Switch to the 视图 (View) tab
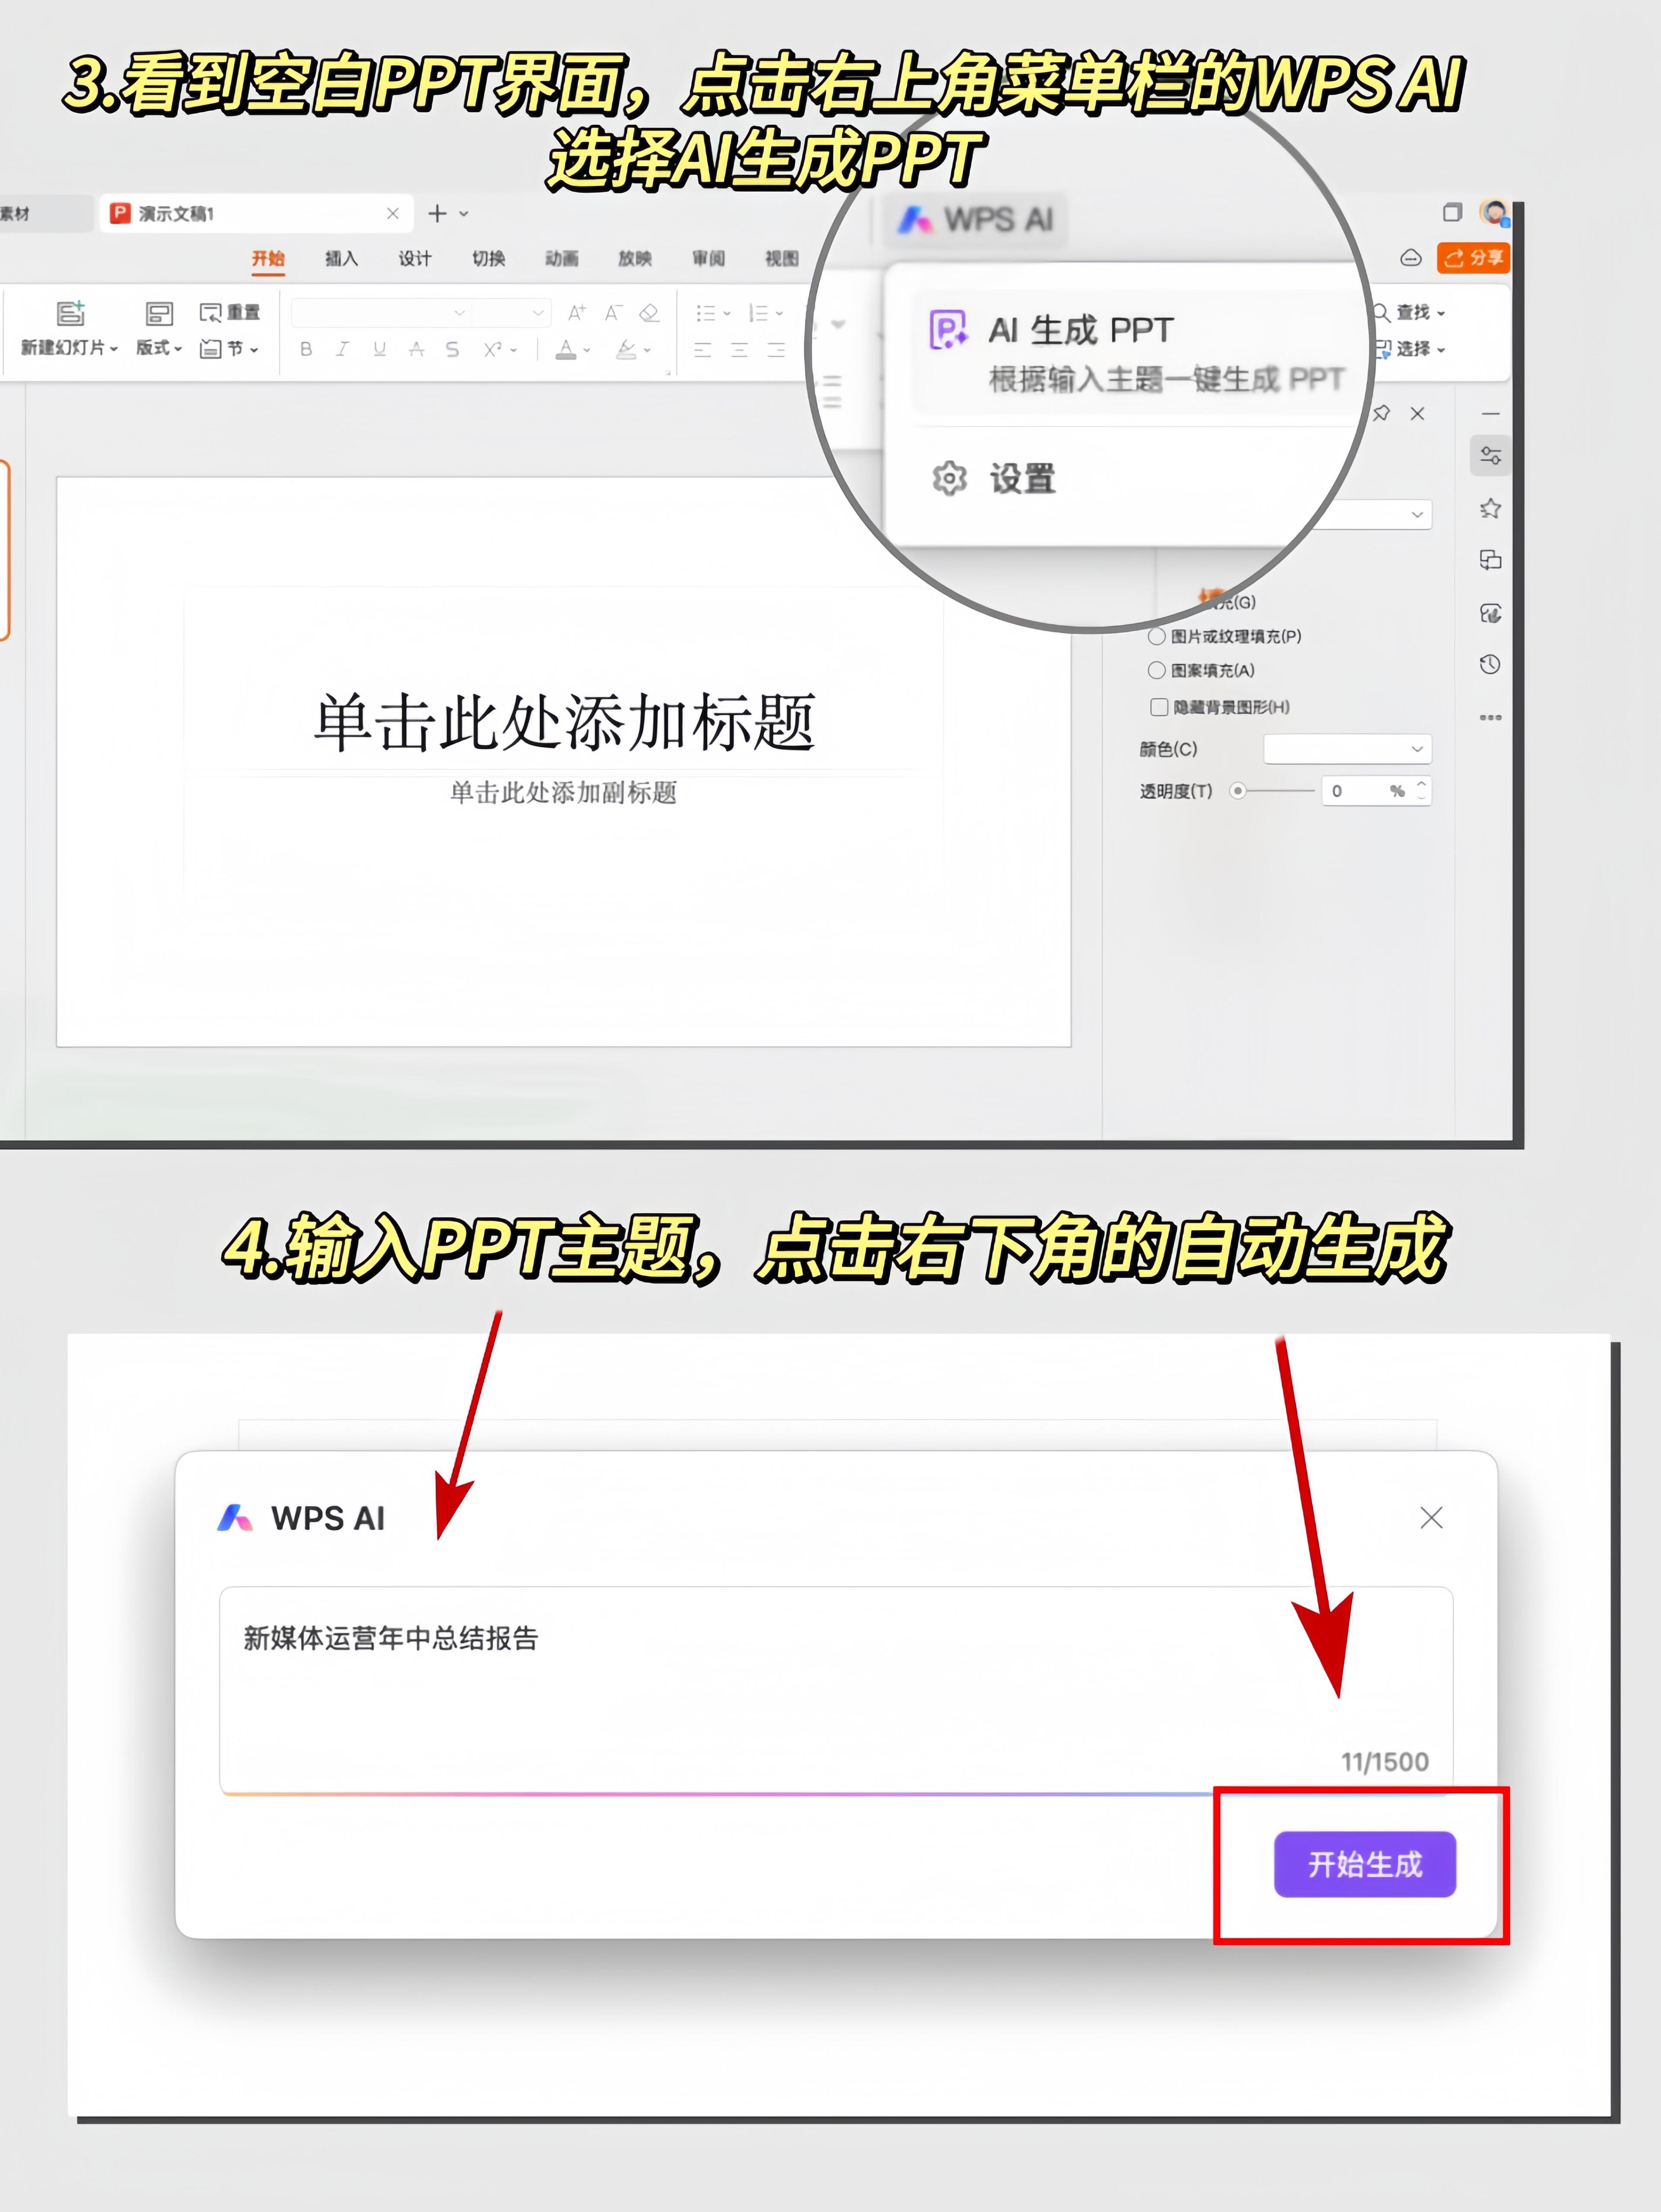Viewport: 1661px width, 2212px height. coord(782,259)
